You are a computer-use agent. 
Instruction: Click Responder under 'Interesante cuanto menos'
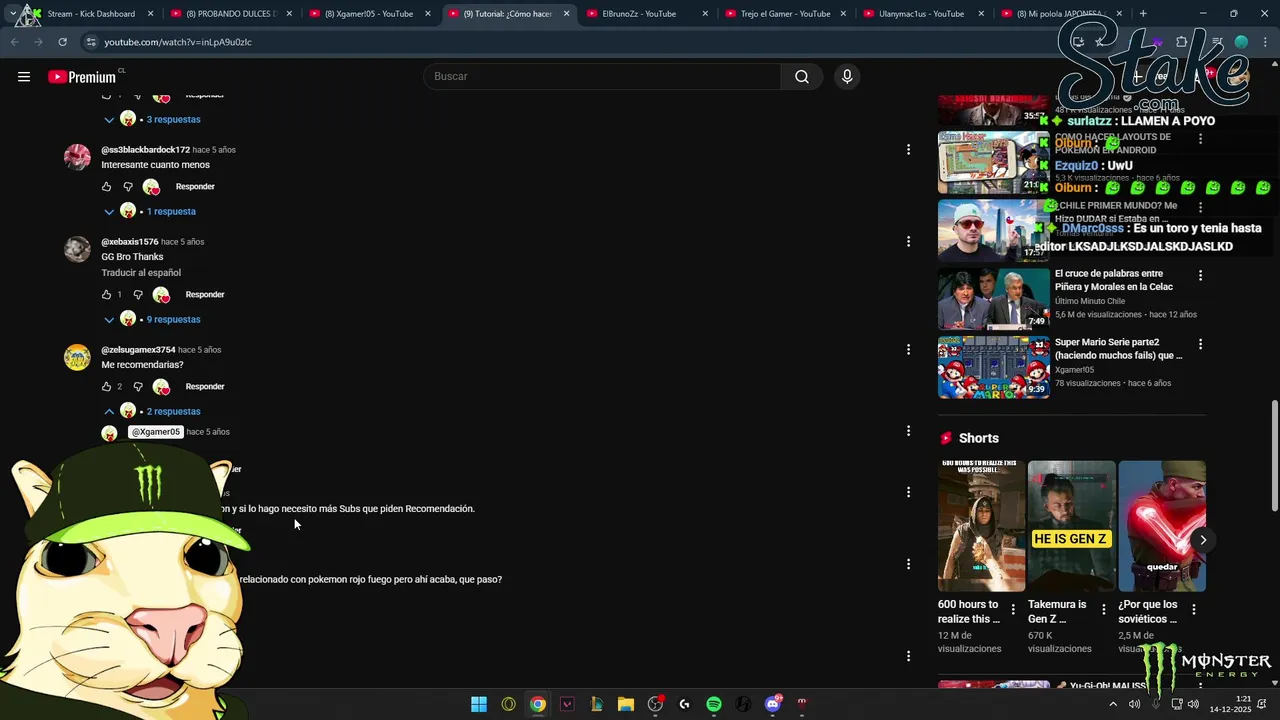click(x=195, y=187)
